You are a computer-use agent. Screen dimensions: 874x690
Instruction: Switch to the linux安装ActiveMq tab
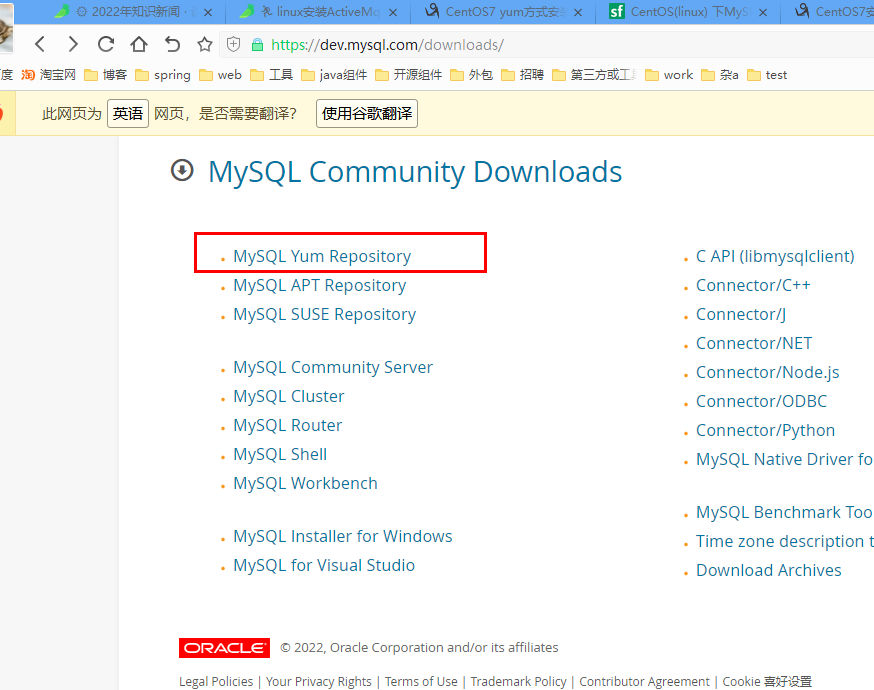click(318, 12)
